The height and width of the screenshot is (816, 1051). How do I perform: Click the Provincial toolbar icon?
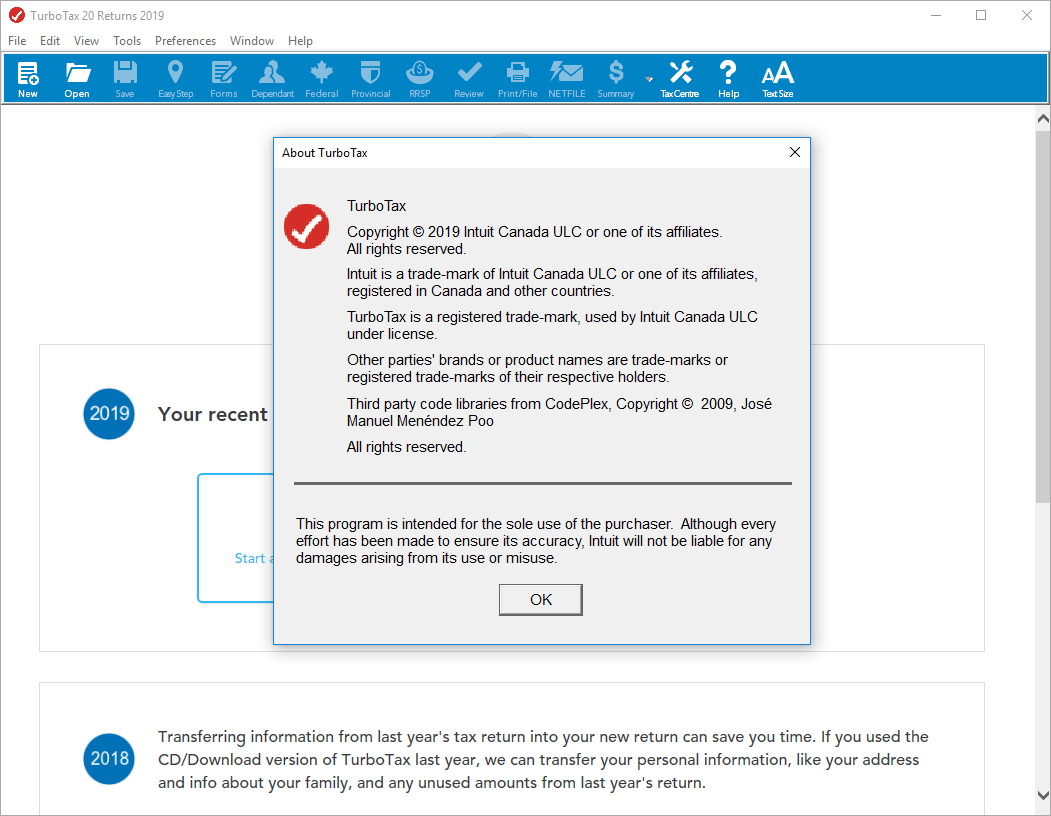[x=371, y=79]
